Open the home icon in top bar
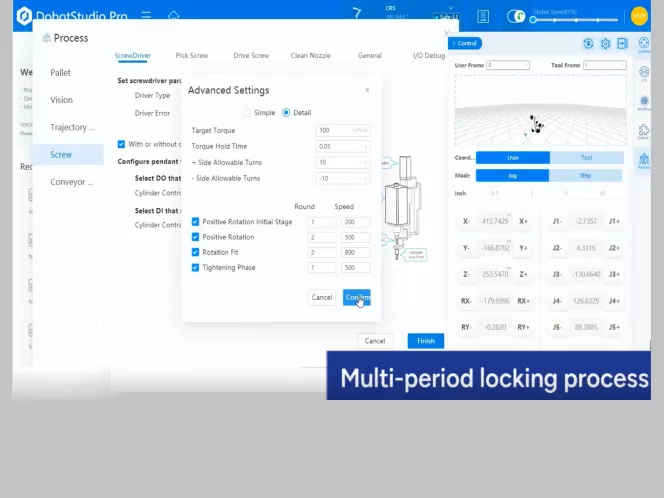The height and width of the screenshot is (498, 664). coord(174,15)
